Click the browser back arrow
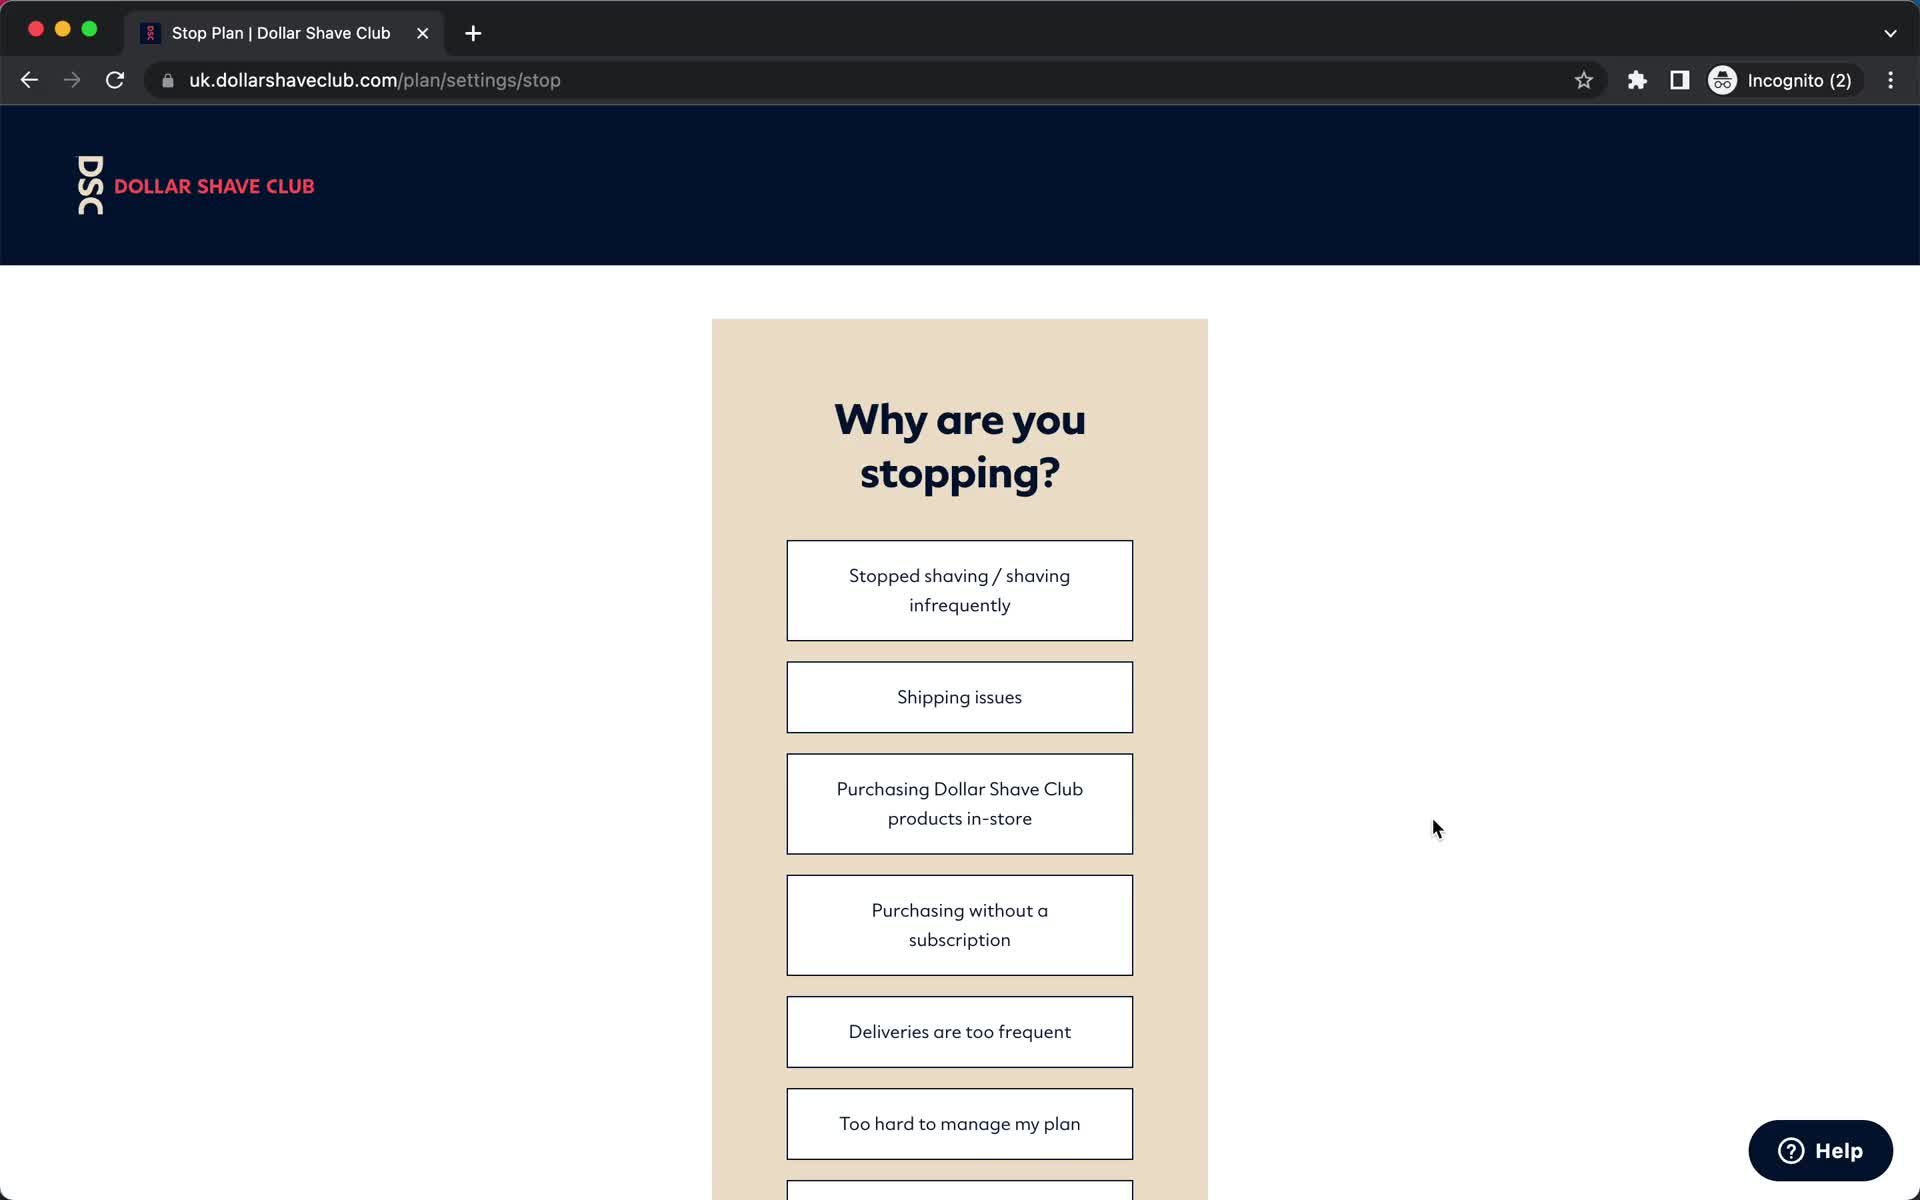 point(29,80)
